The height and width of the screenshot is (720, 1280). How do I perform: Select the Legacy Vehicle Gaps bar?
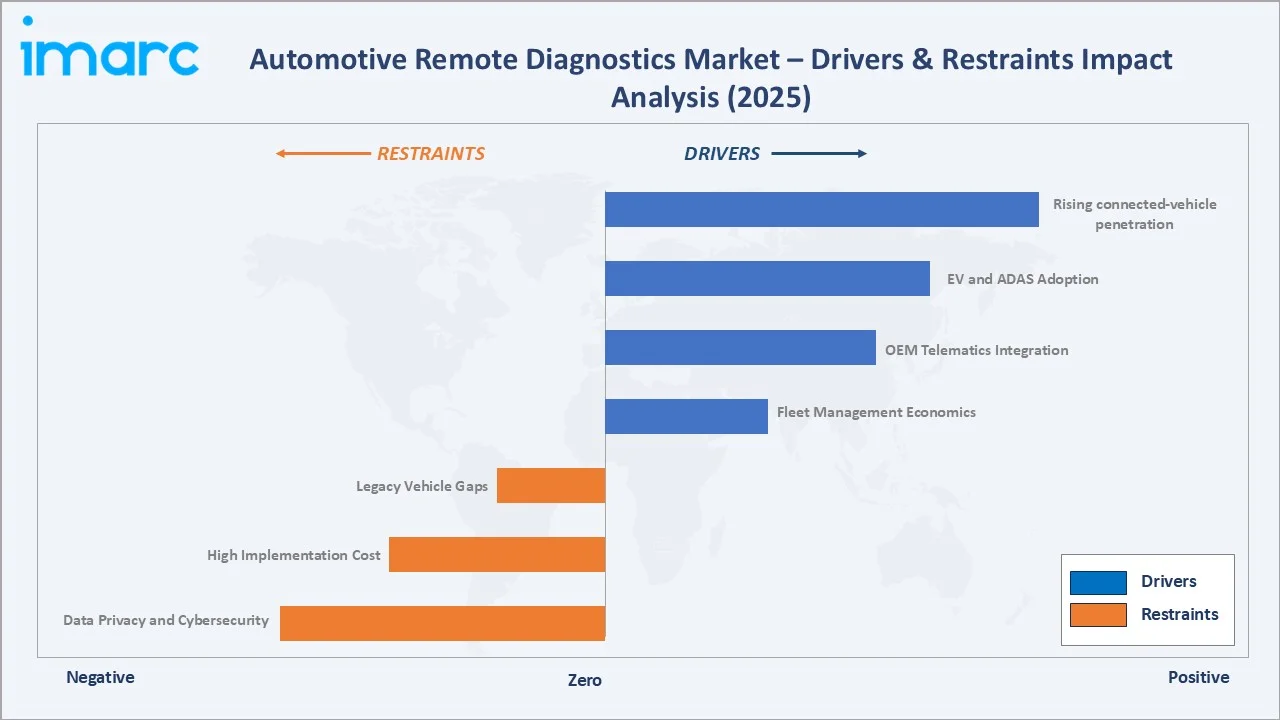pyautogui.click(x=551, y=485)
